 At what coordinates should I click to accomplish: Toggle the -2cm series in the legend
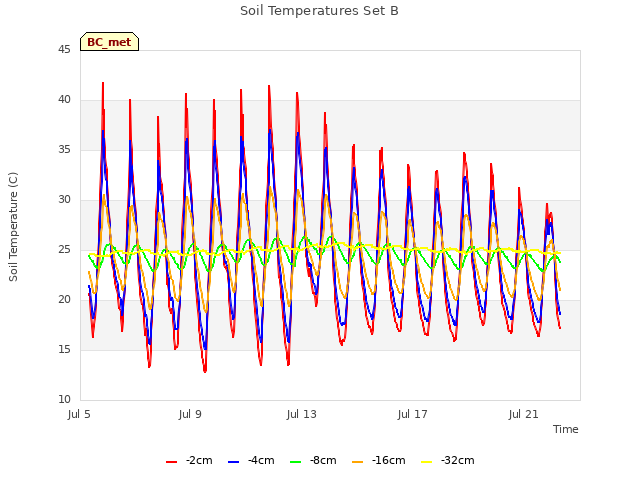(x=189, y=461)
